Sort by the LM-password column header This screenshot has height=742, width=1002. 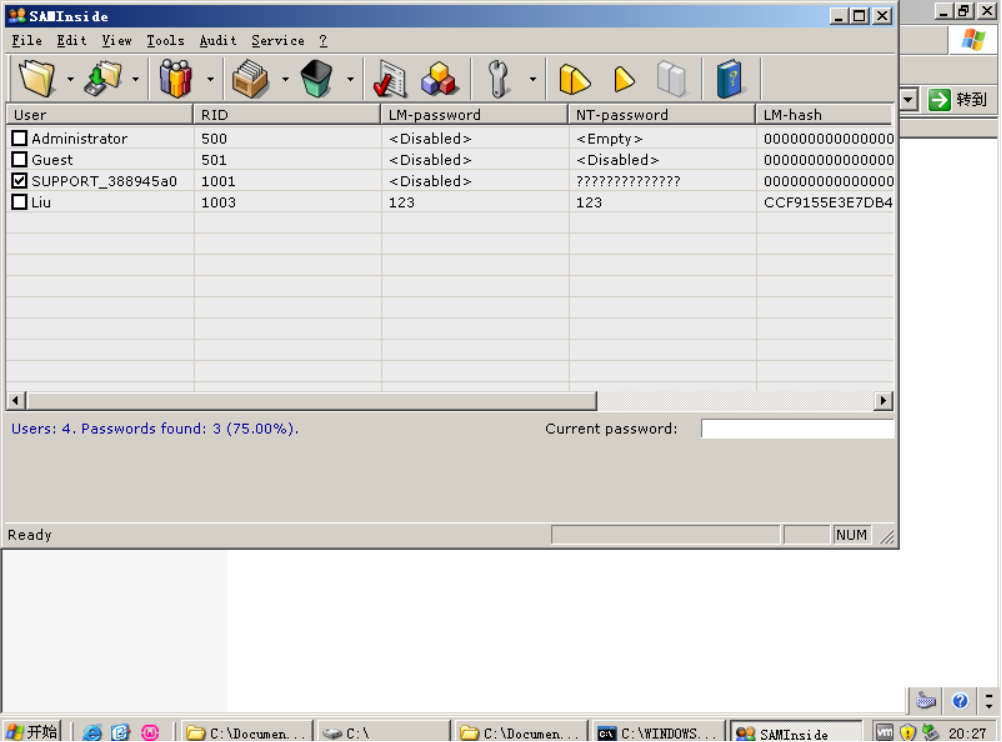tap(474, 114)
